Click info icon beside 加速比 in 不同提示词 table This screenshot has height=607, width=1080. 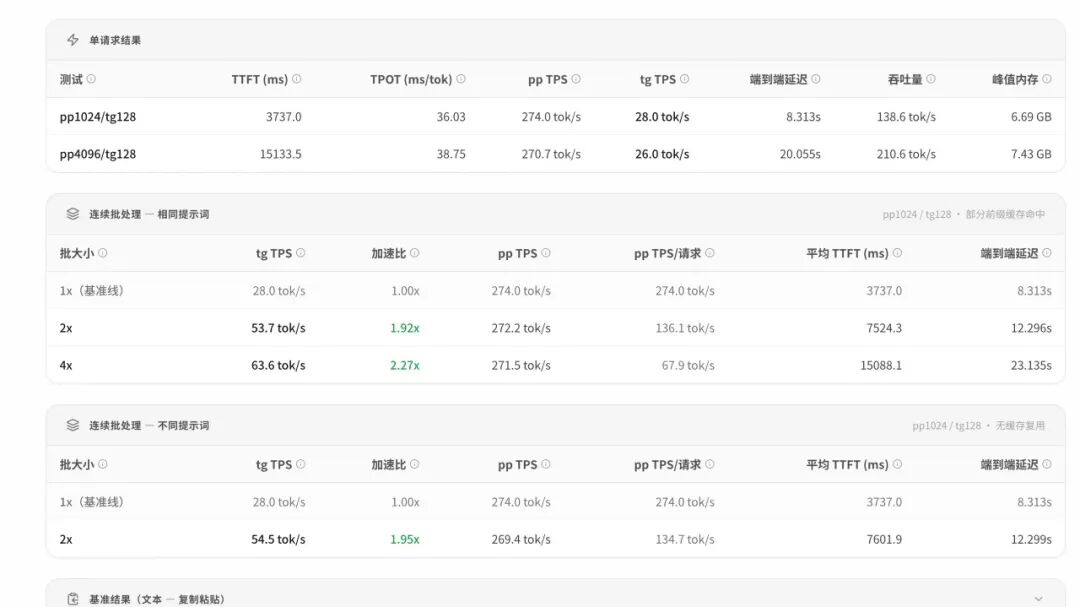point(415,464)
